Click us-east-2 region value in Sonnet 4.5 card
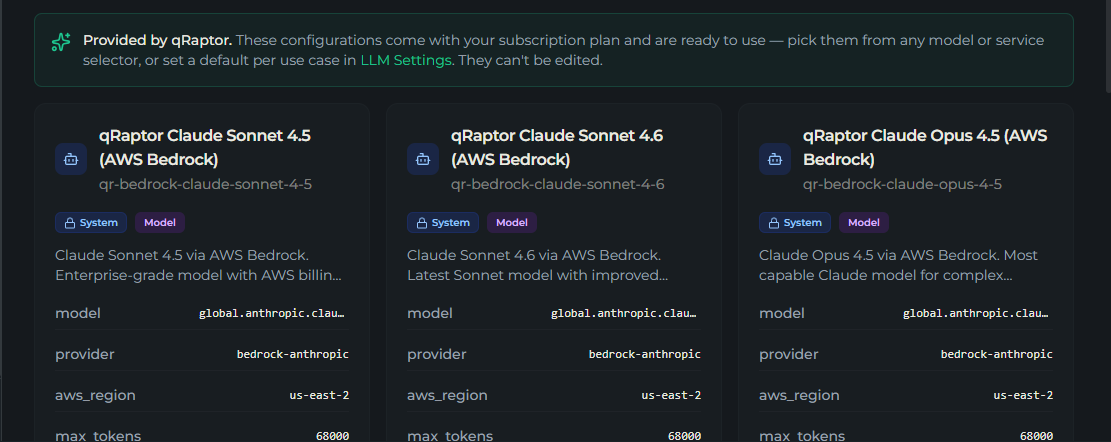This screenshot has height=442, width=1111. 319,395
